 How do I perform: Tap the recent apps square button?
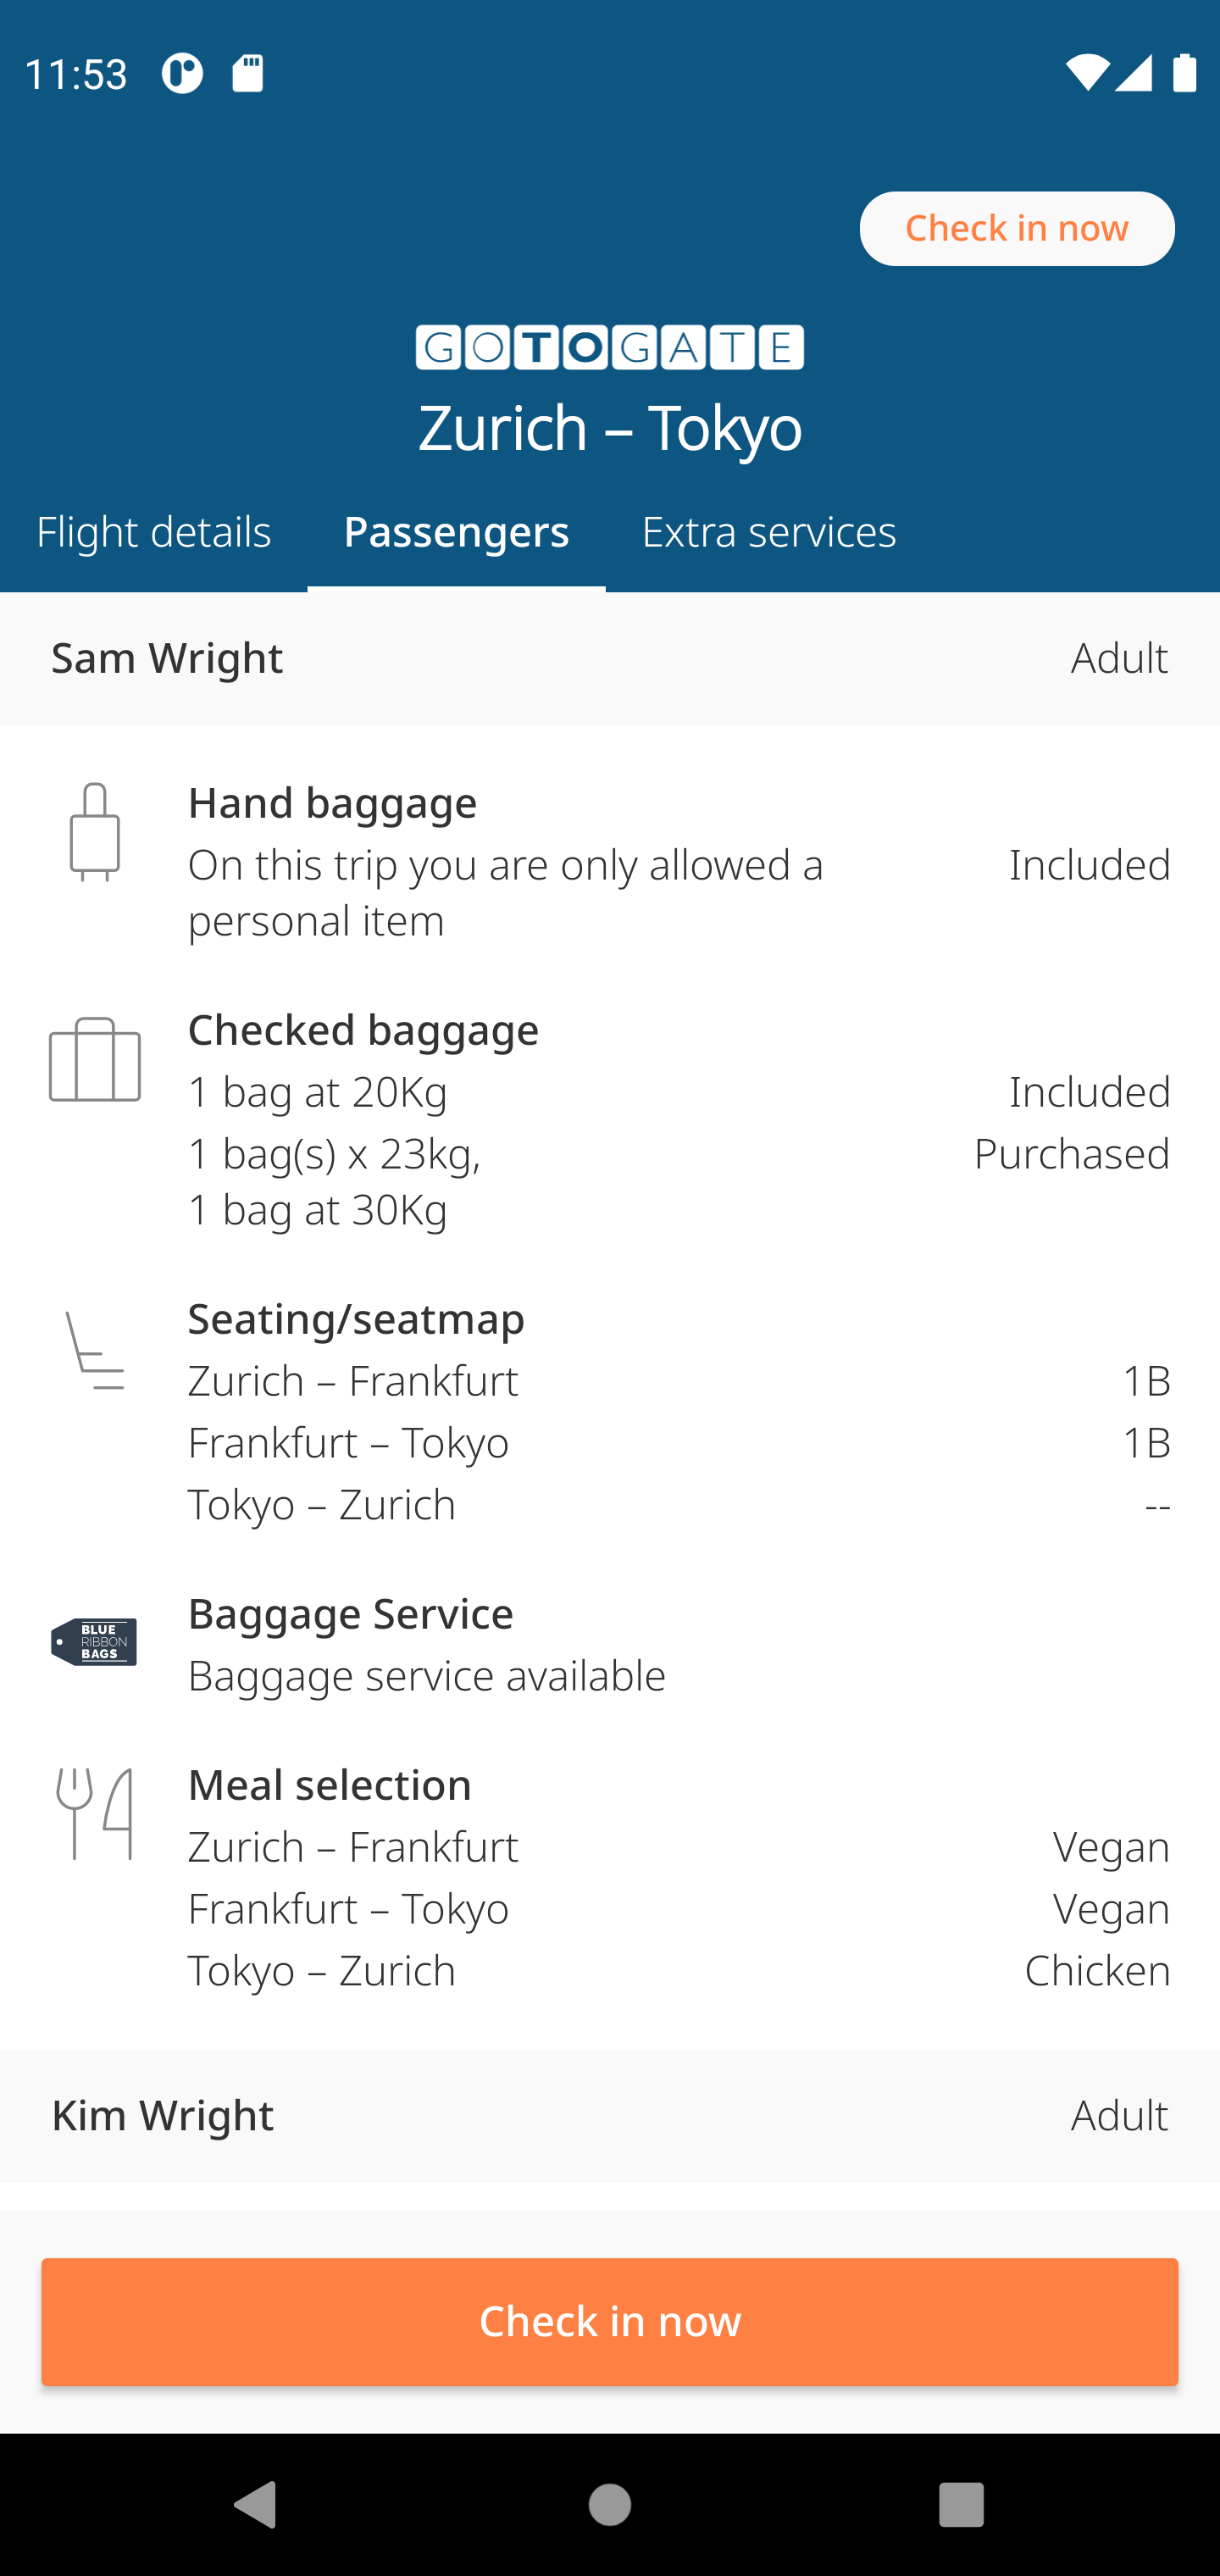(961, 2504)
